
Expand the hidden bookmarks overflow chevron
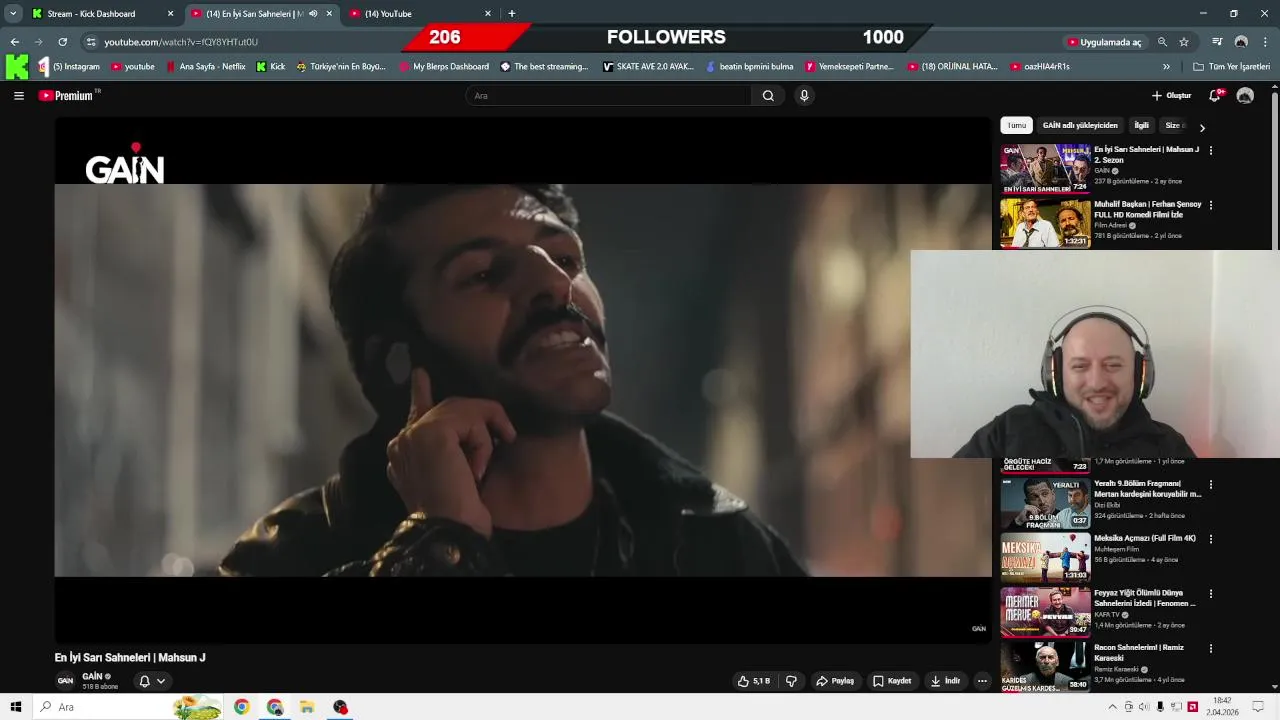tap(1166, 67)
